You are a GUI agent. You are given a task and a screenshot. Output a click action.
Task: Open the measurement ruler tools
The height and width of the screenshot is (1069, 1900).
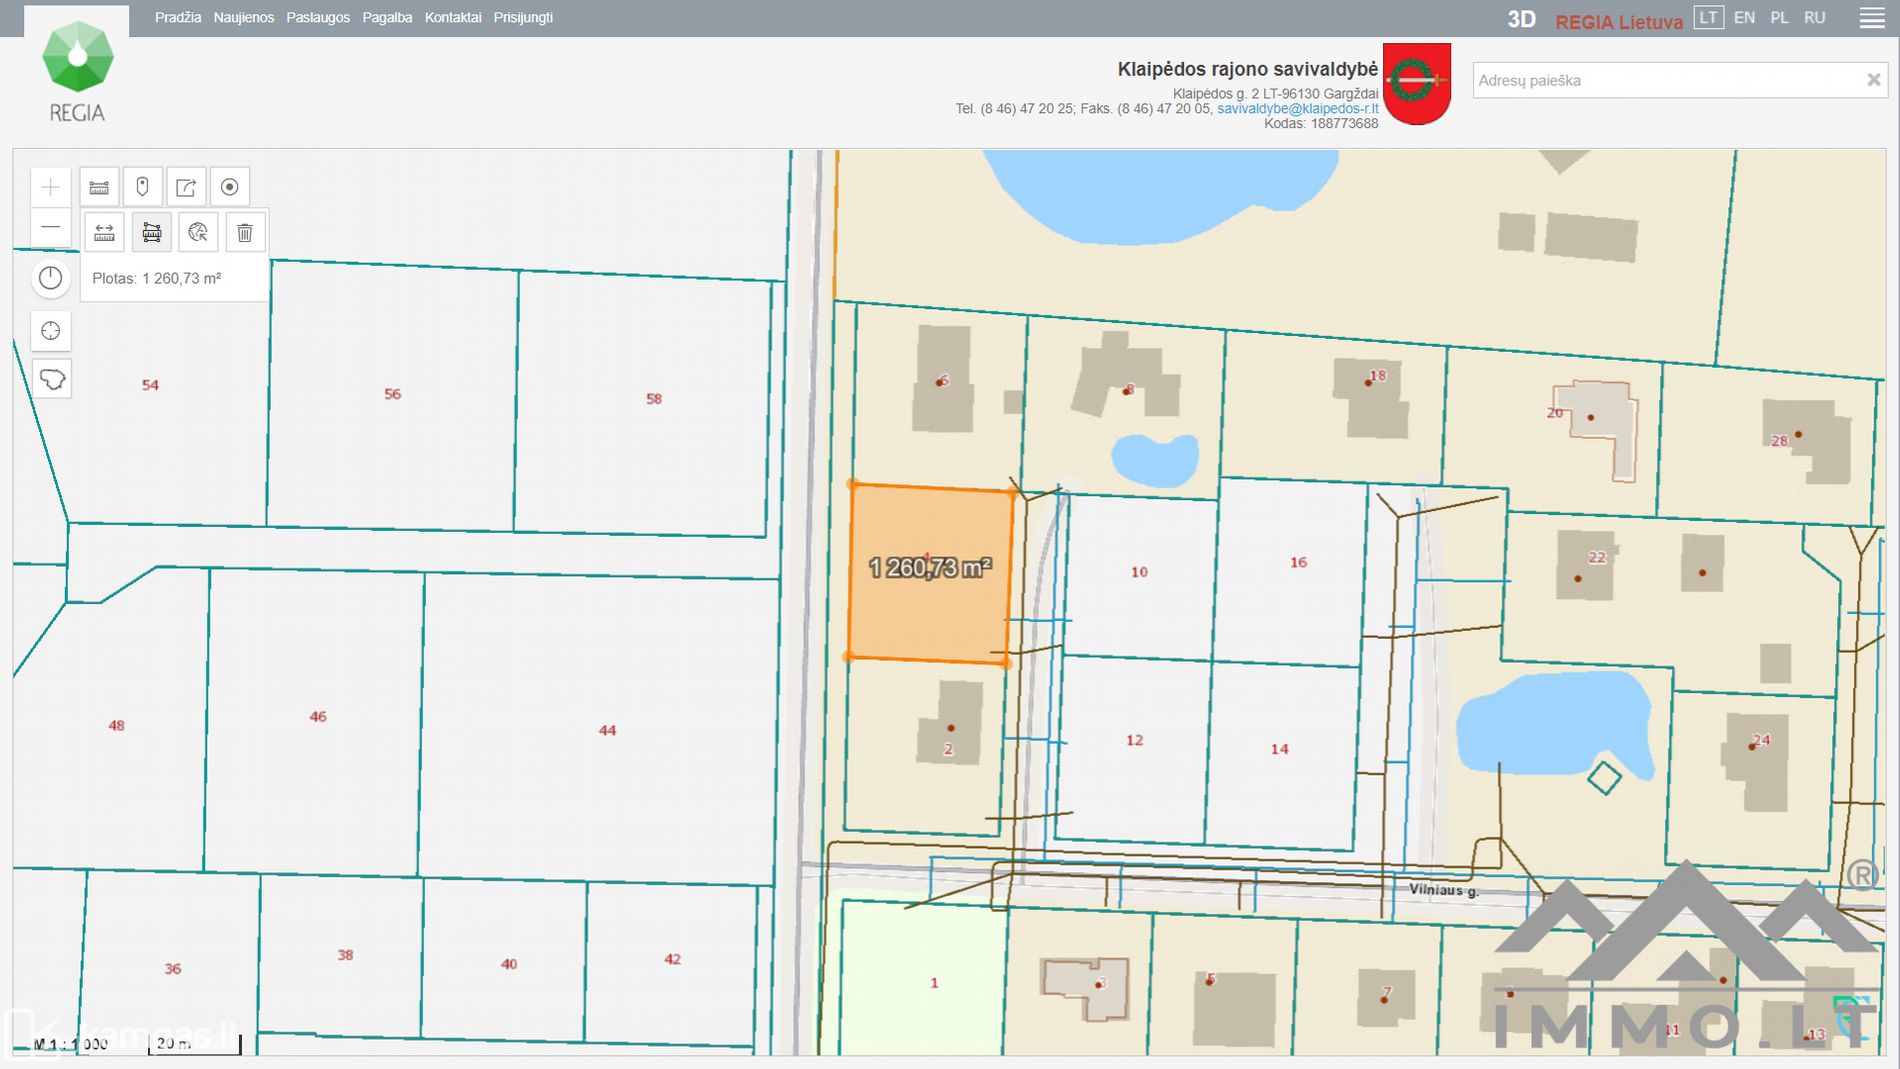click(x=99, y=187)
